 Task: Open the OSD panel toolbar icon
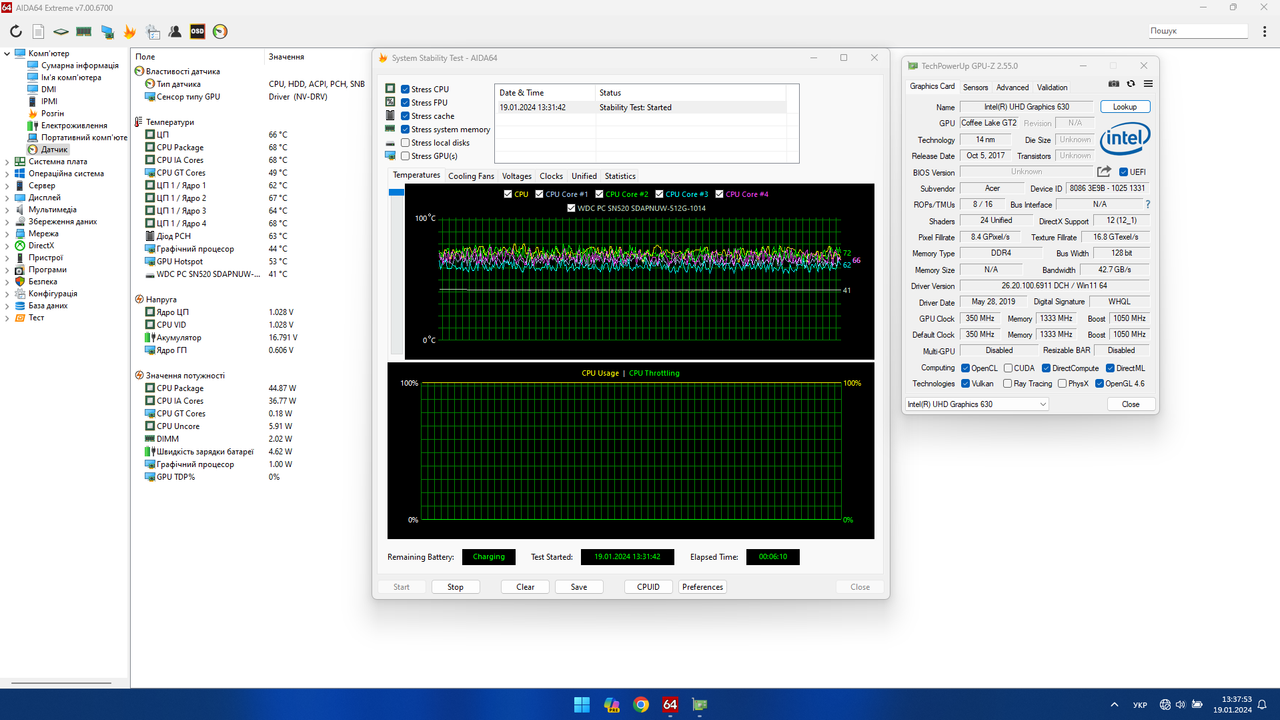tap(198, 32)
